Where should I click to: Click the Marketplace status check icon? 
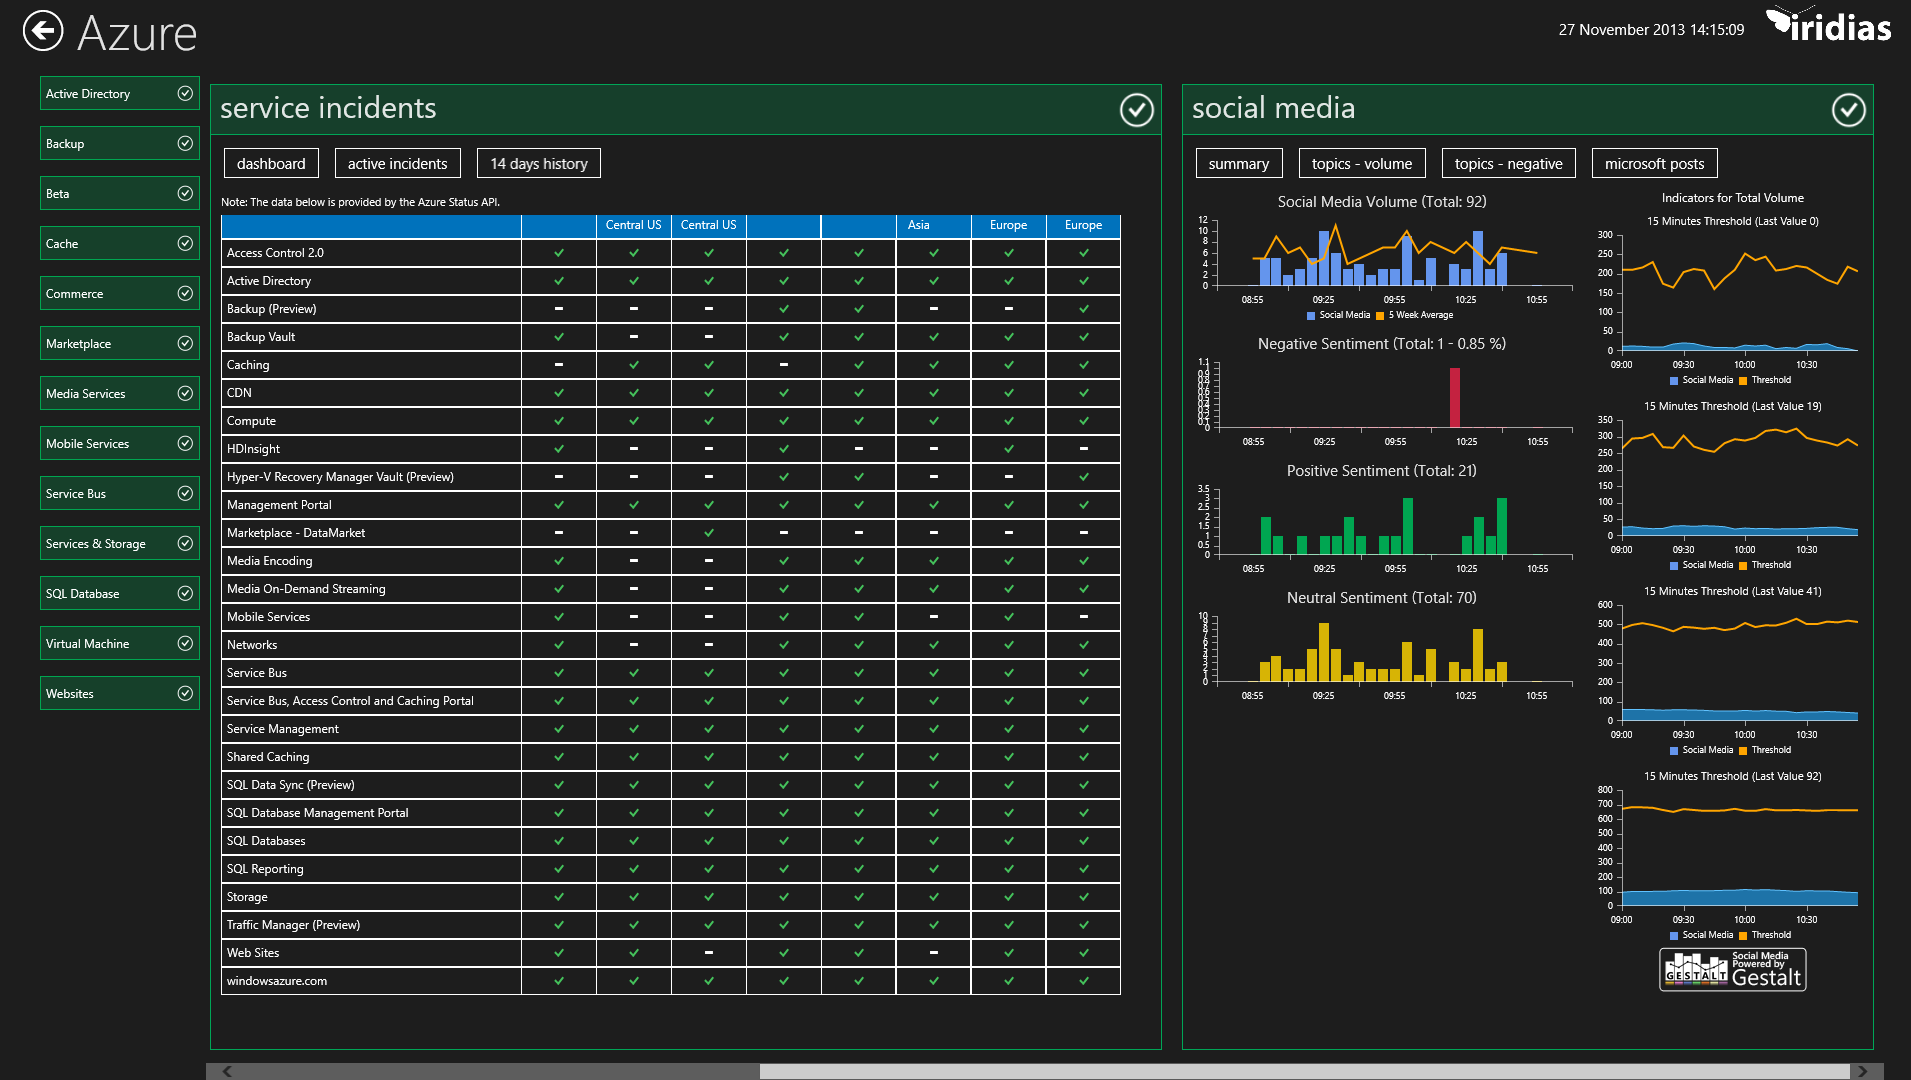point(185,343)
